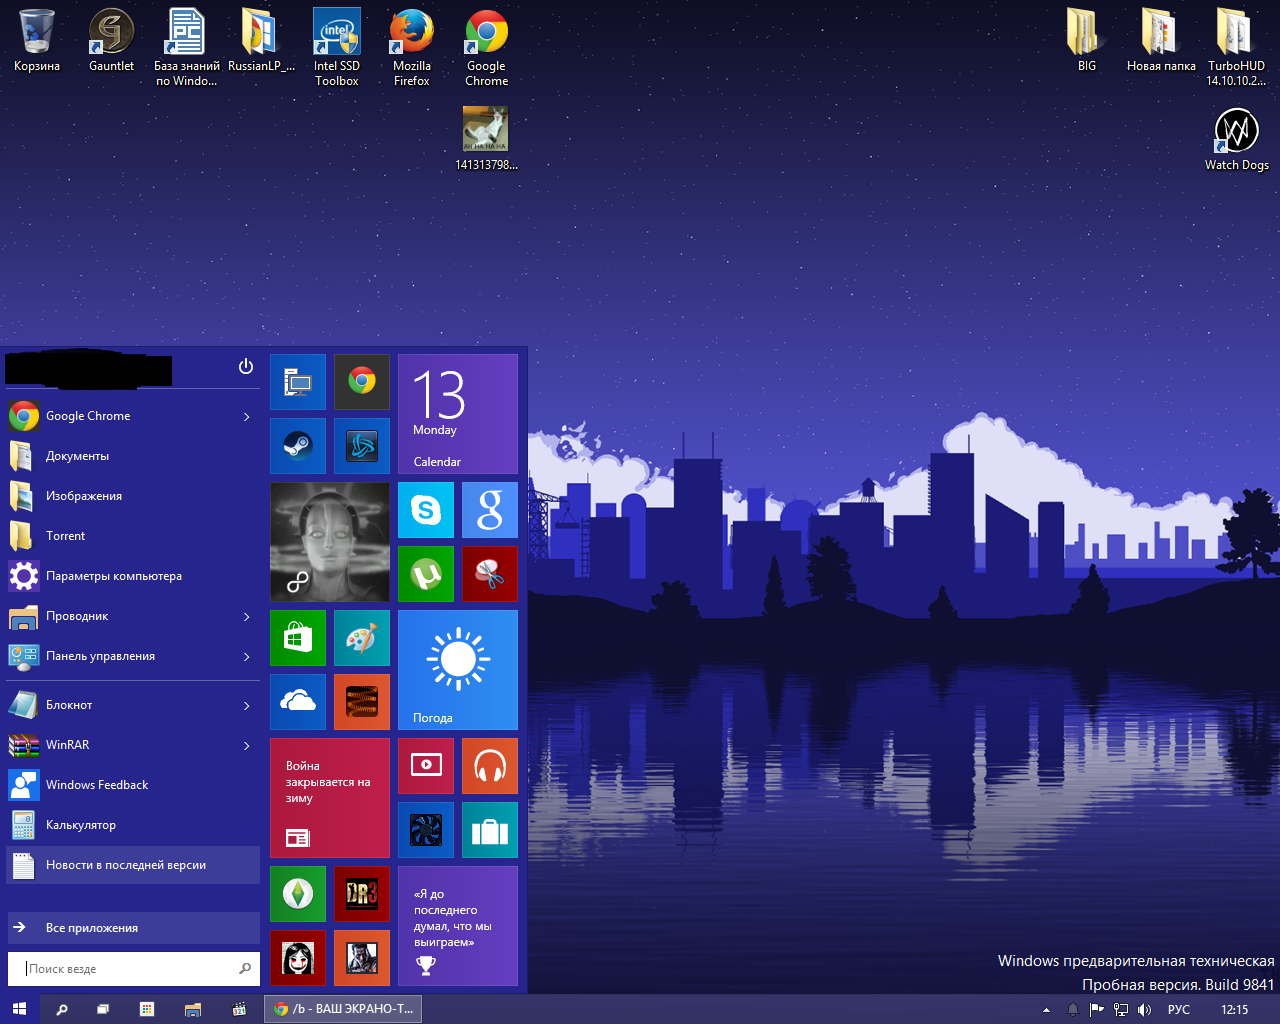Launch the Music headphones tile
This screenshot has width=1280, height=1024.
(489, 766)
